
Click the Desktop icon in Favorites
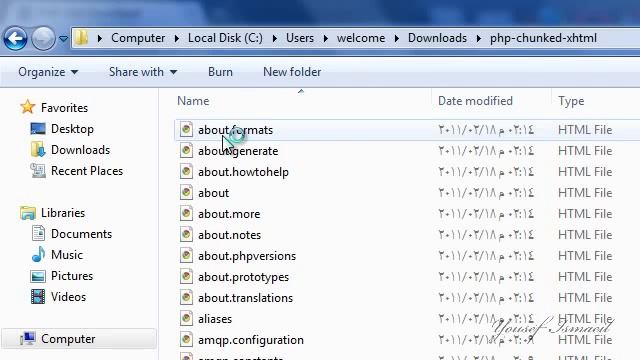click(38, 129)
